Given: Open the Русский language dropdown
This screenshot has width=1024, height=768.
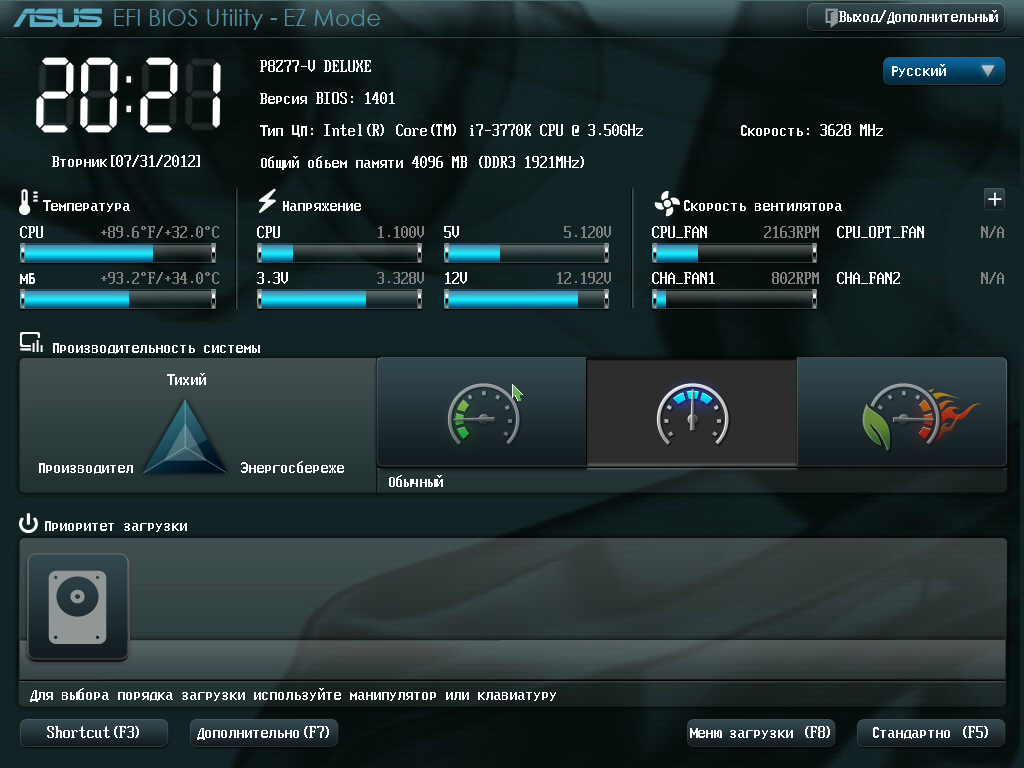Looking at the screenshot, I should 944,71.
